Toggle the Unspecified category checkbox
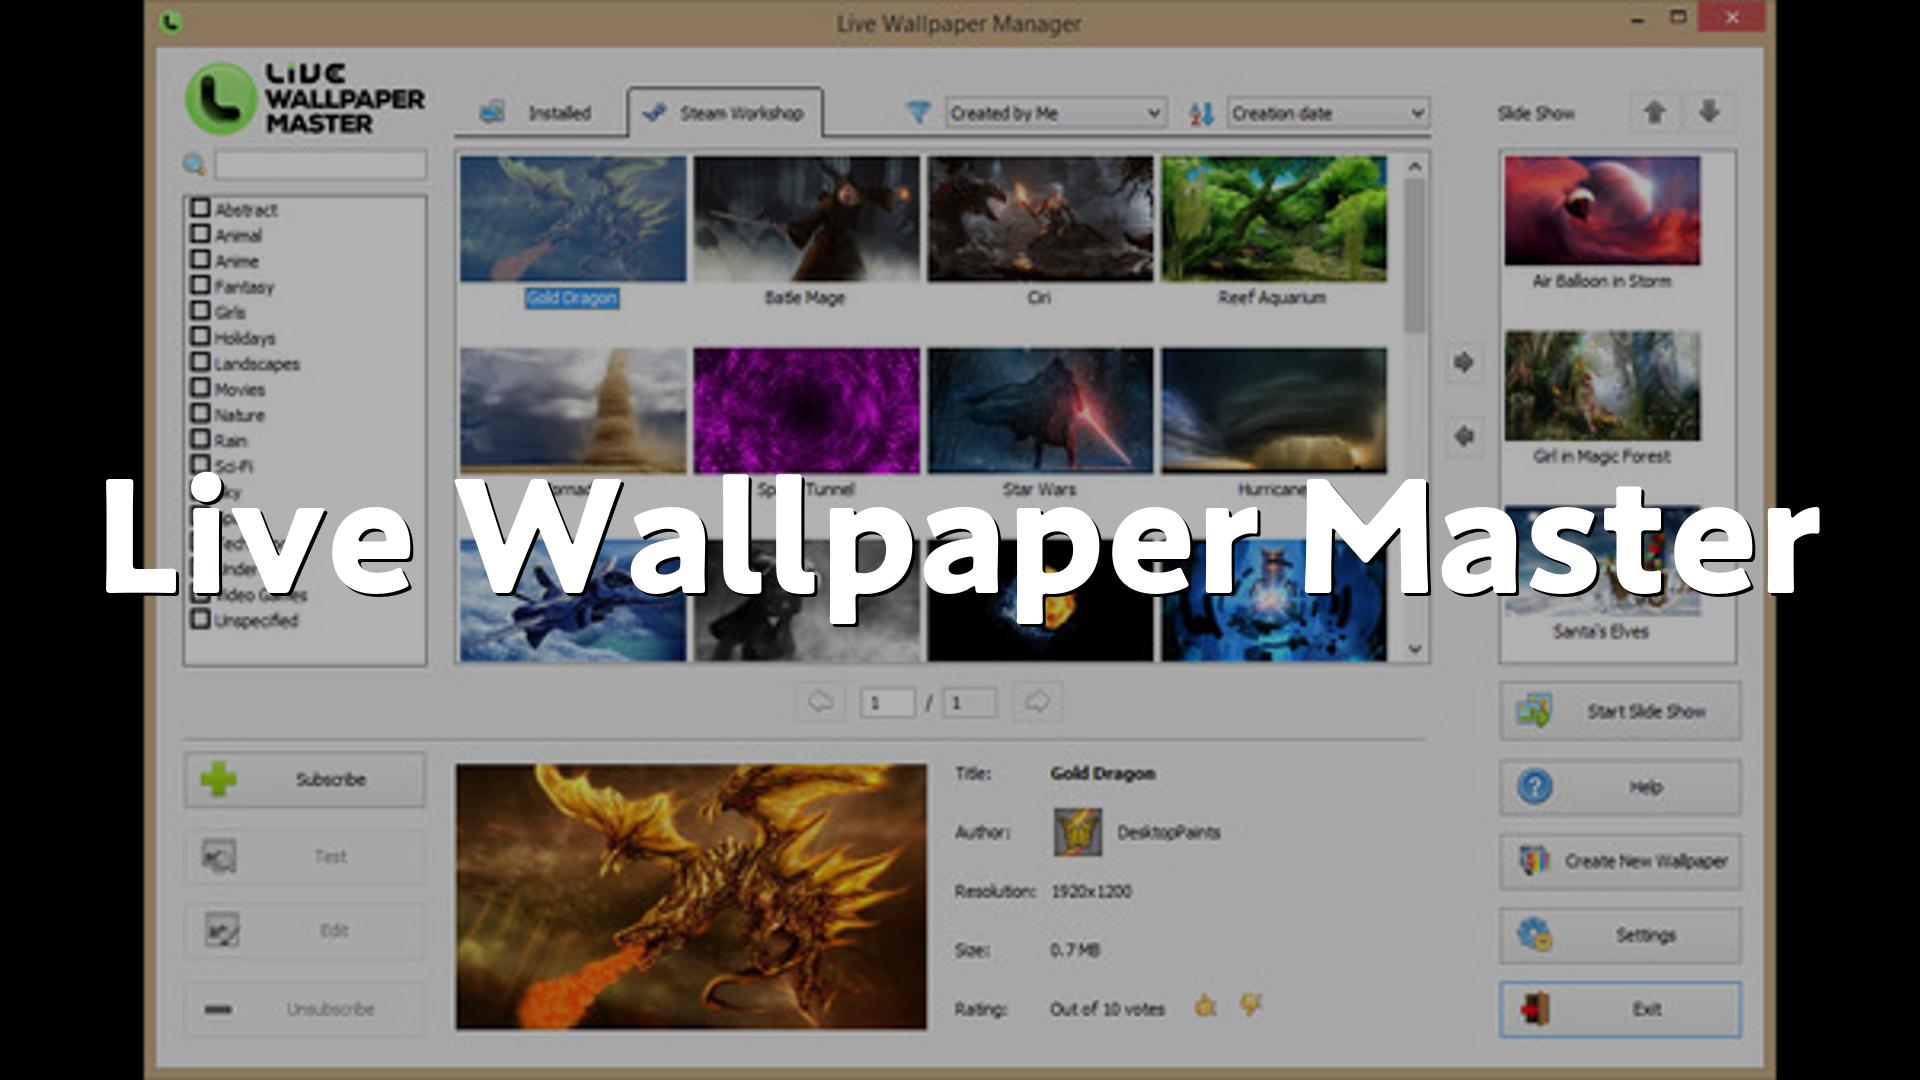This screenshot has height=1080, width=1920. coord(200,619)
